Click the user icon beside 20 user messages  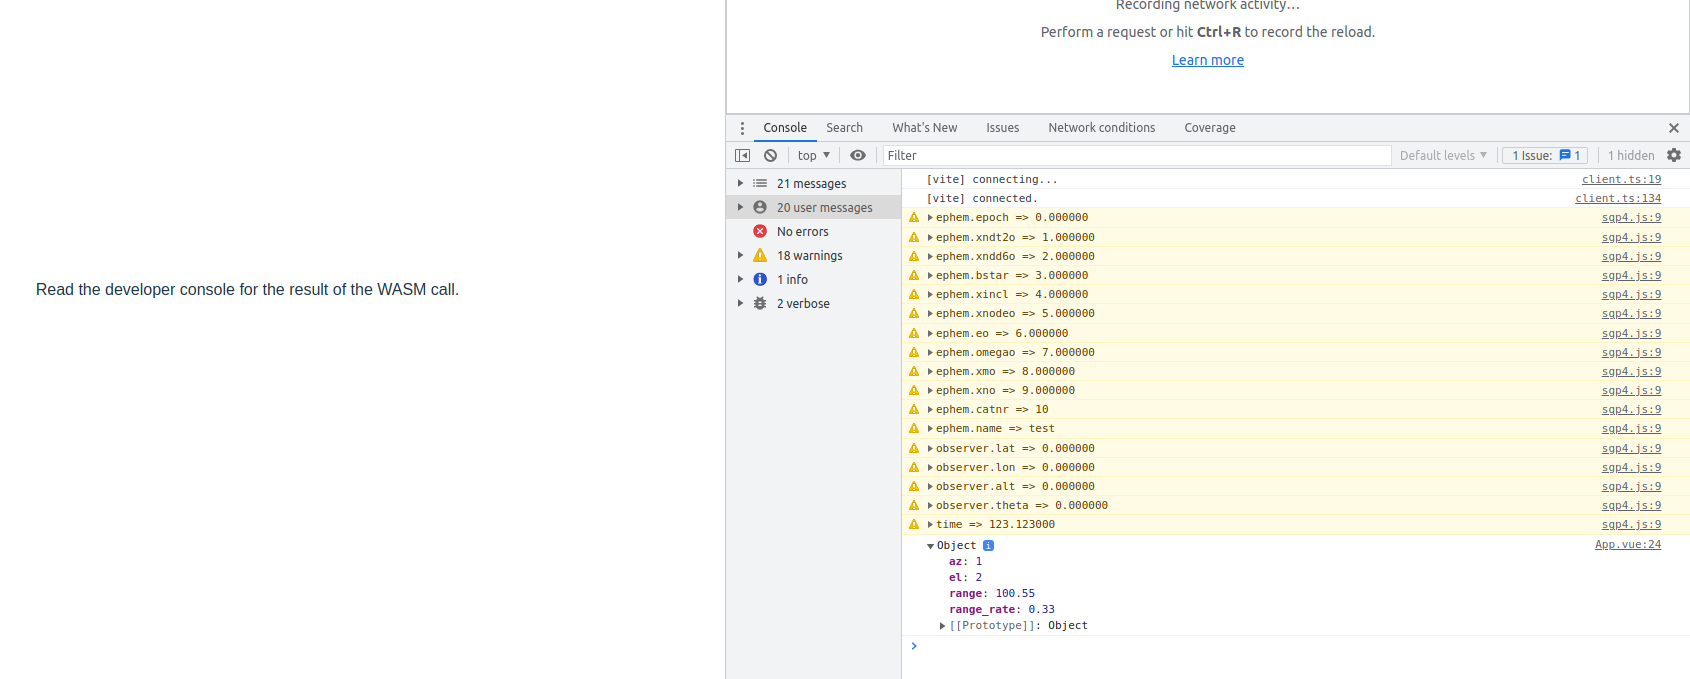click(760, 207)
